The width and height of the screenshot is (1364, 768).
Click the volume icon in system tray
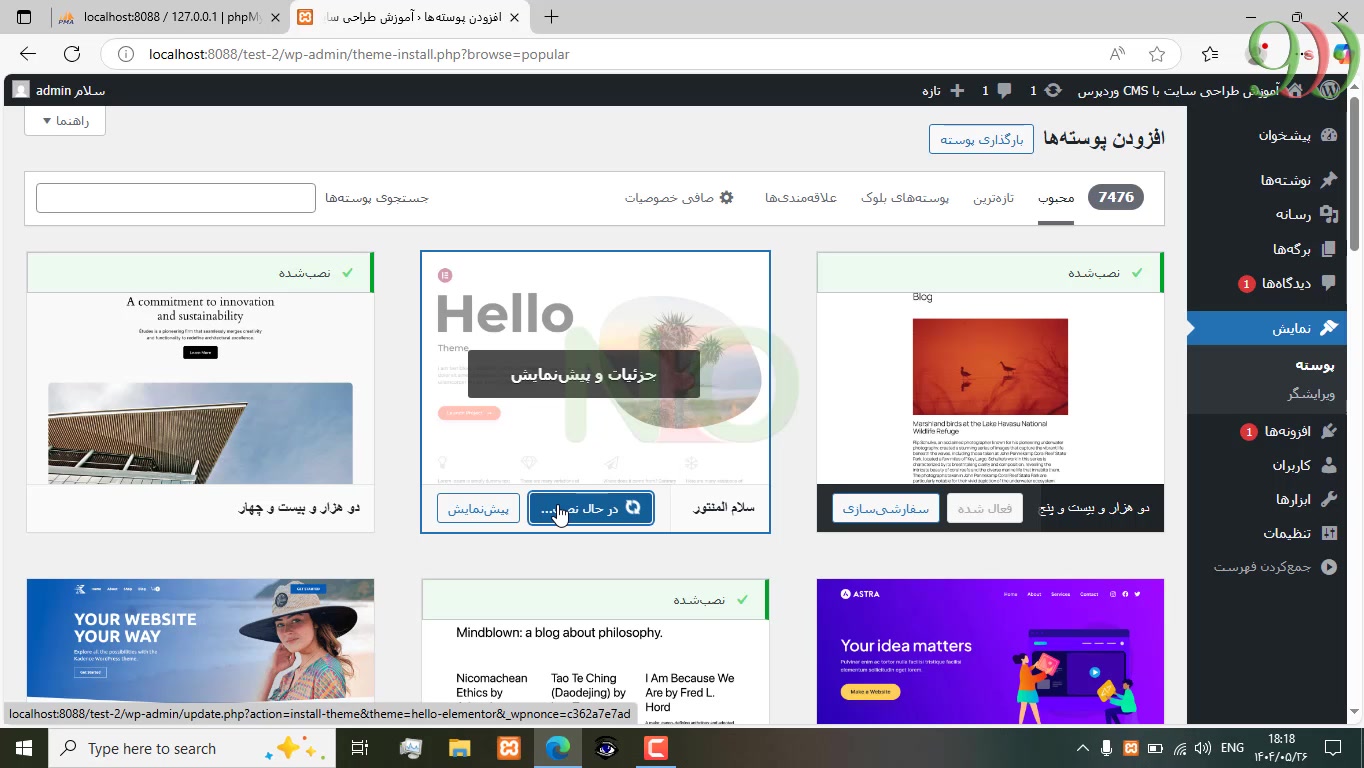pyautogui.click(x=1203, y=748)
